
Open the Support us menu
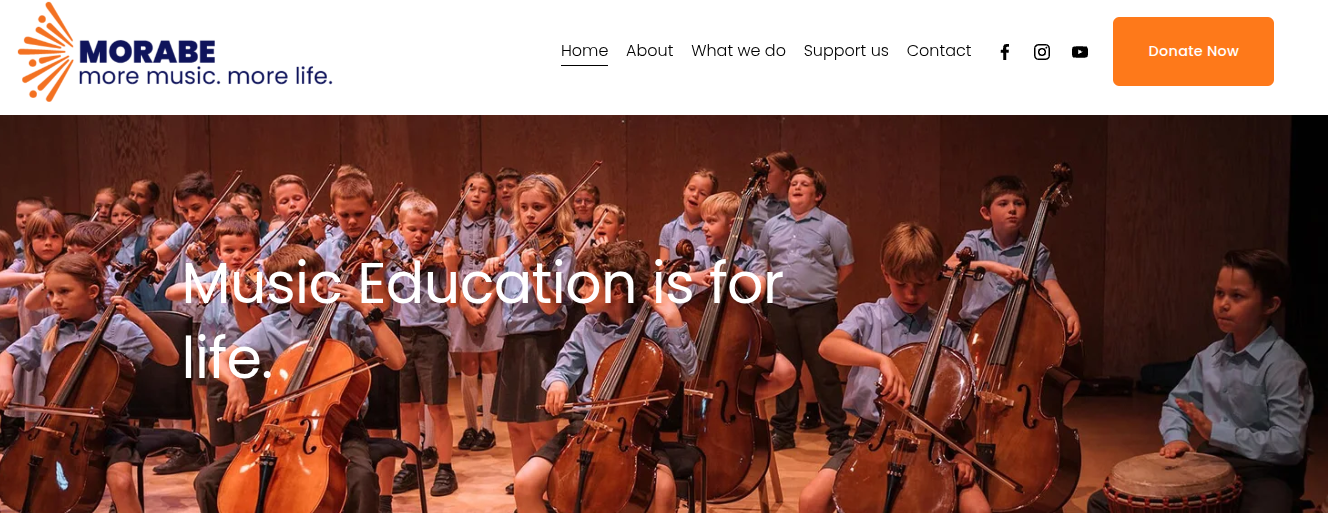[x=846, y=50]
